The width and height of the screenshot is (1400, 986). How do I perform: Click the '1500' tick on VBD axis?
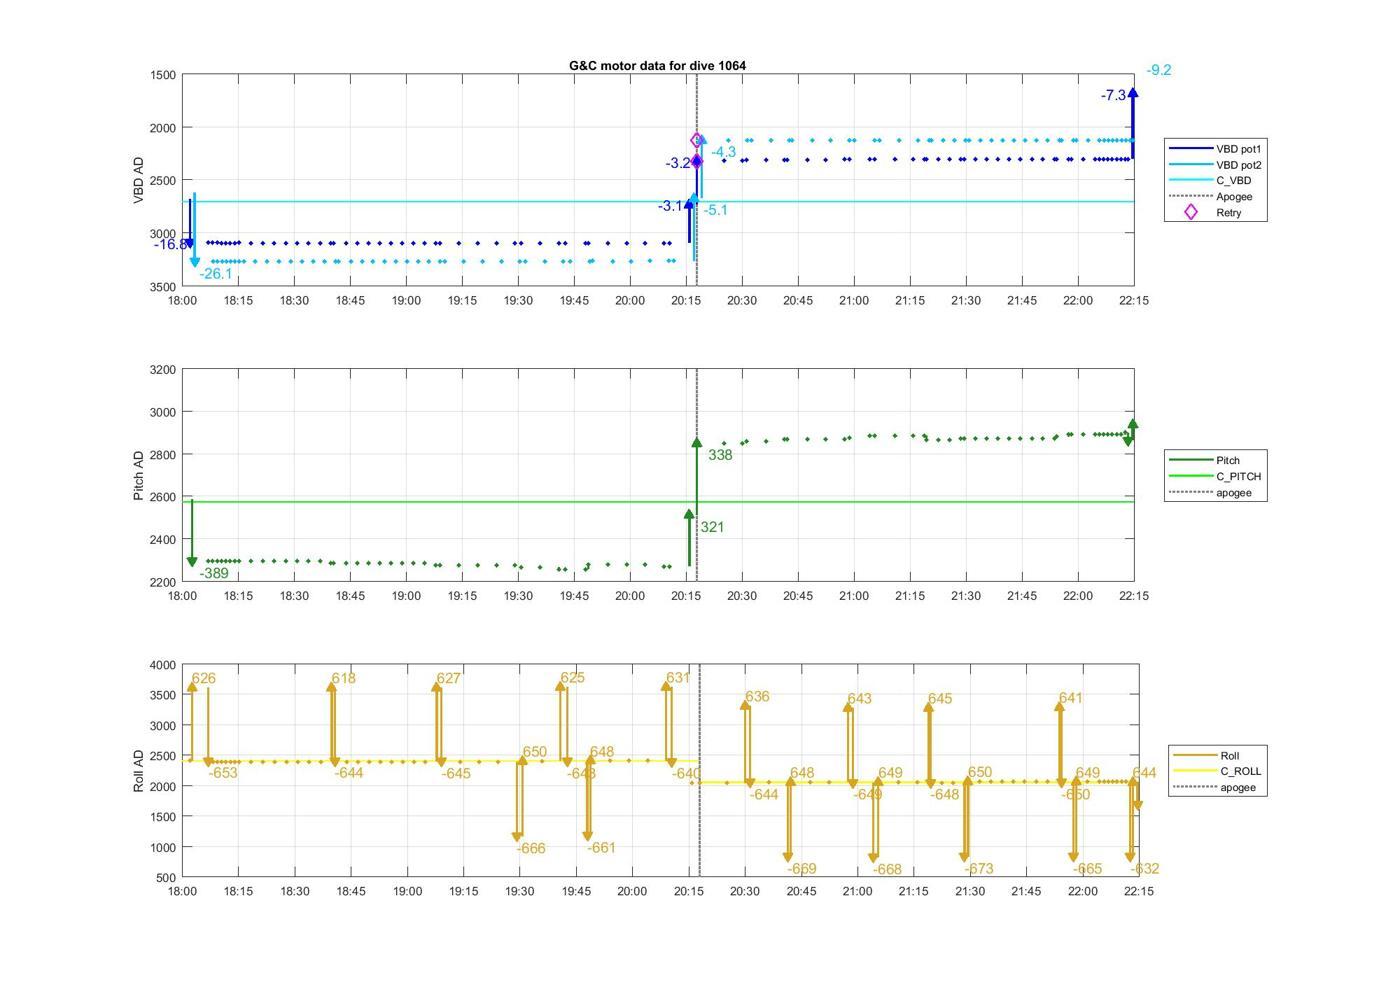click(164, 75)
